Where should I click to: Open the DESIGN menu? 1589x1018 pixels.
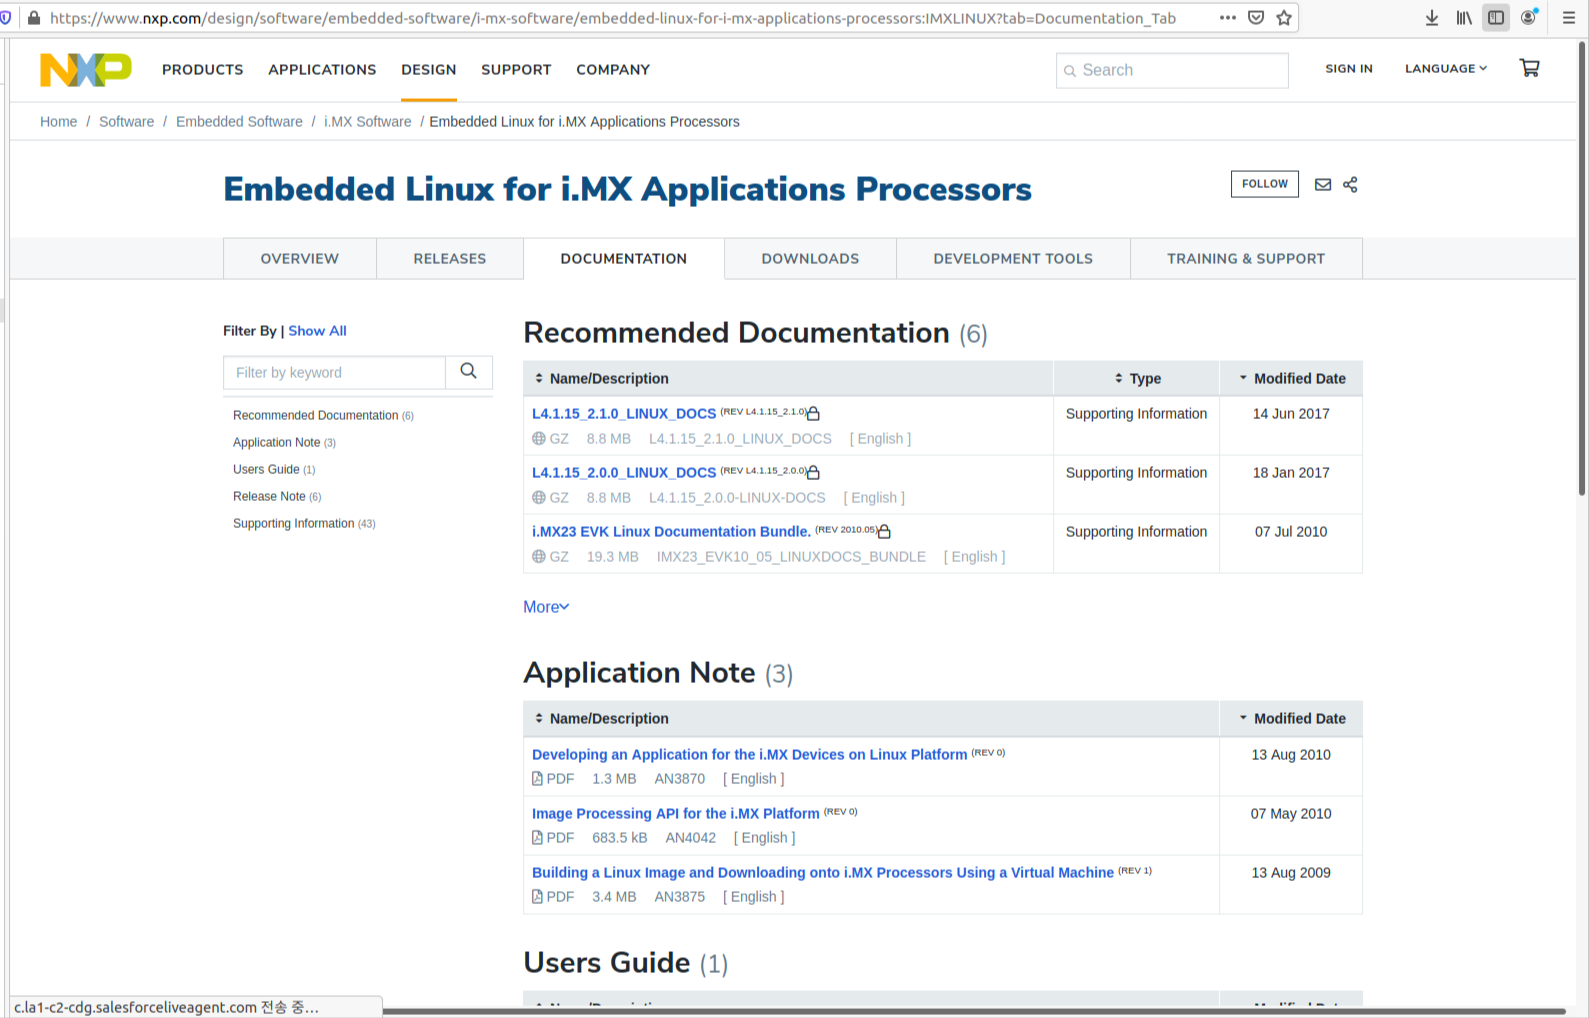point(429,69)
